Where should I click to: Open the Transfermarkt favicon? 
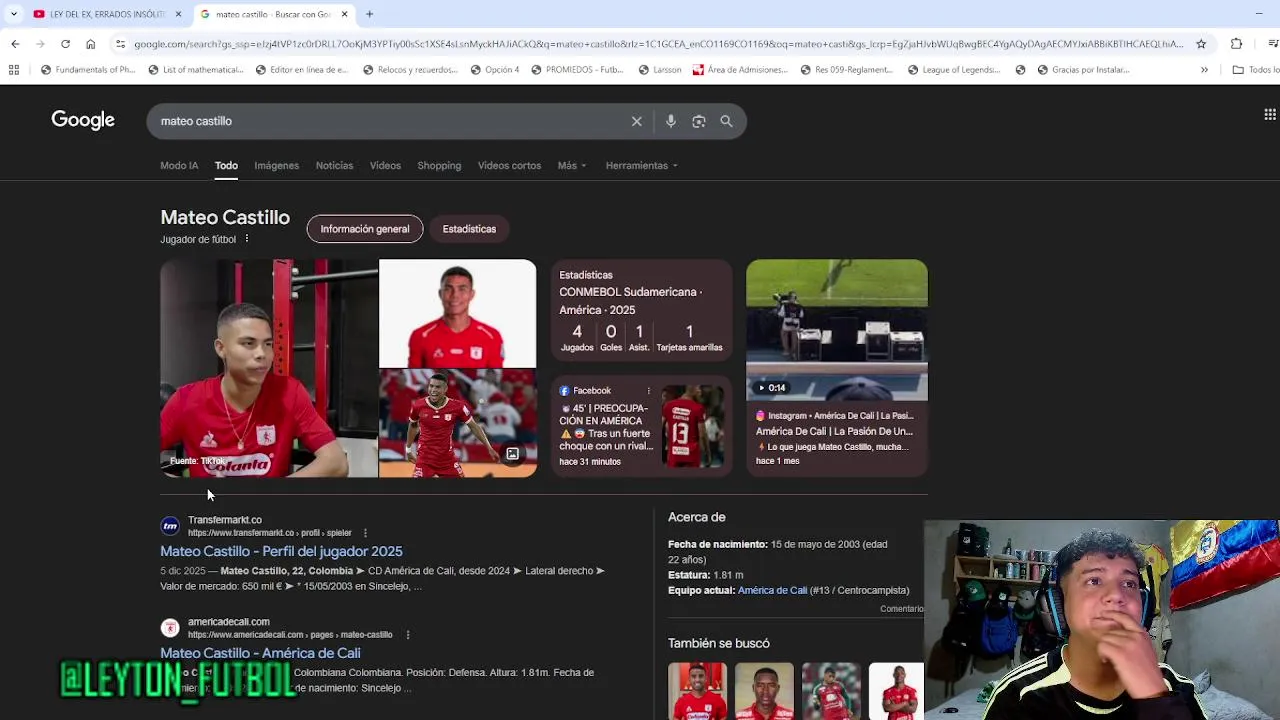coord(170,526)
